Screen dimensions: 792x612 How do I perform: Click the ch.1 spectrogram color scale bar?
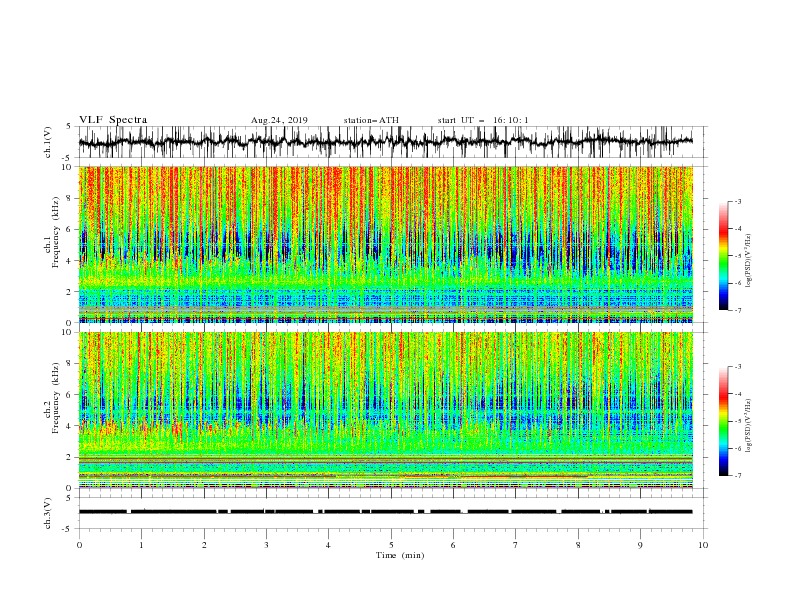(723, 256)
